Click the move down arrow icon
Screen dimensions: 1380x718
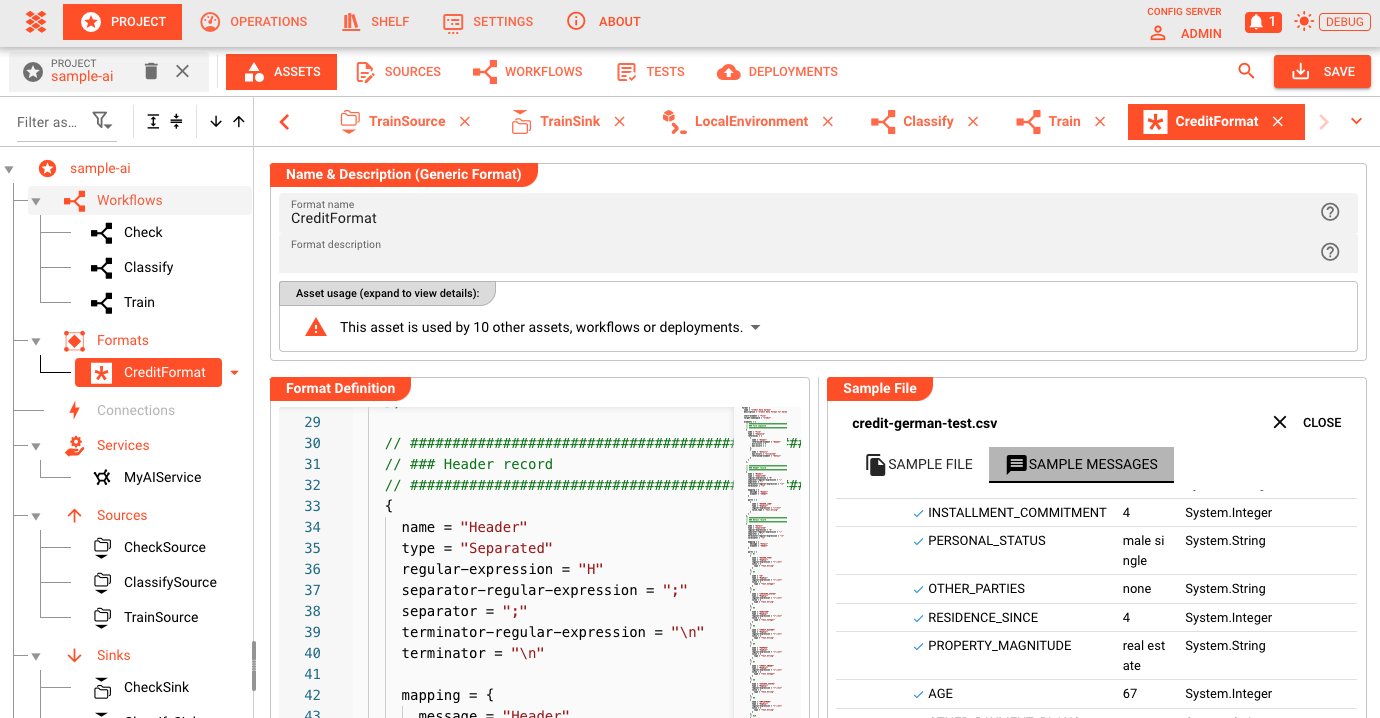click(x=216, y=121)
